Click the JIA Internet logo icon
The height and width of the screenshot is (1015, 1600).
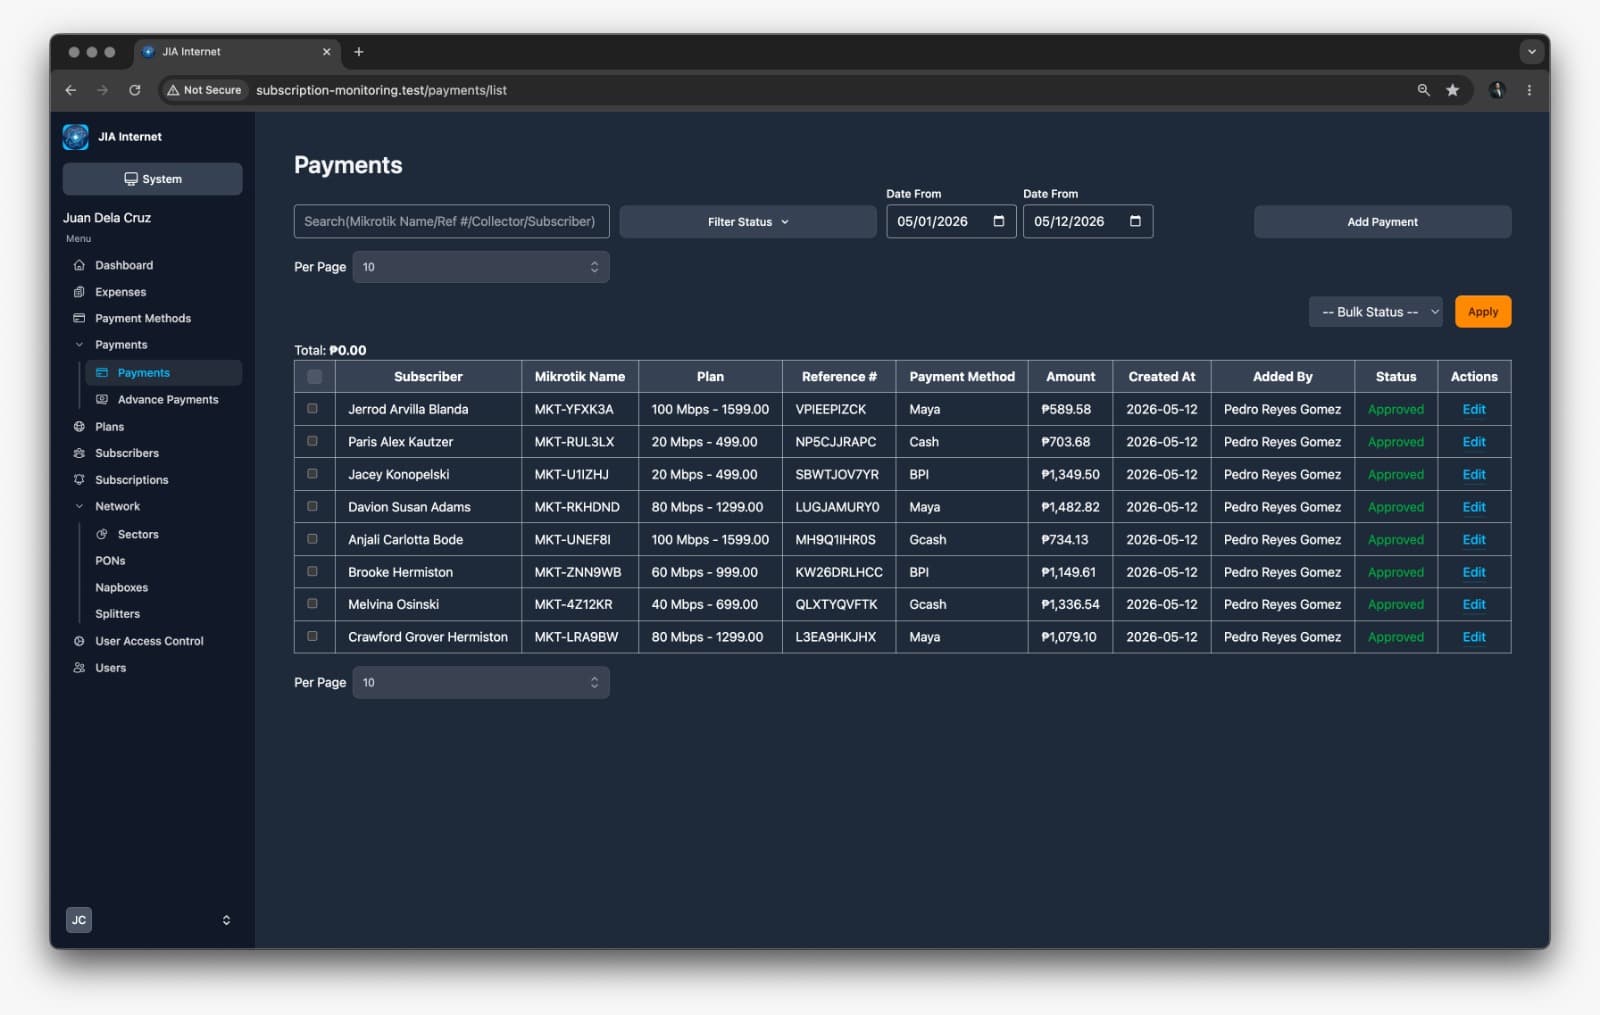[x=75, y=137]
